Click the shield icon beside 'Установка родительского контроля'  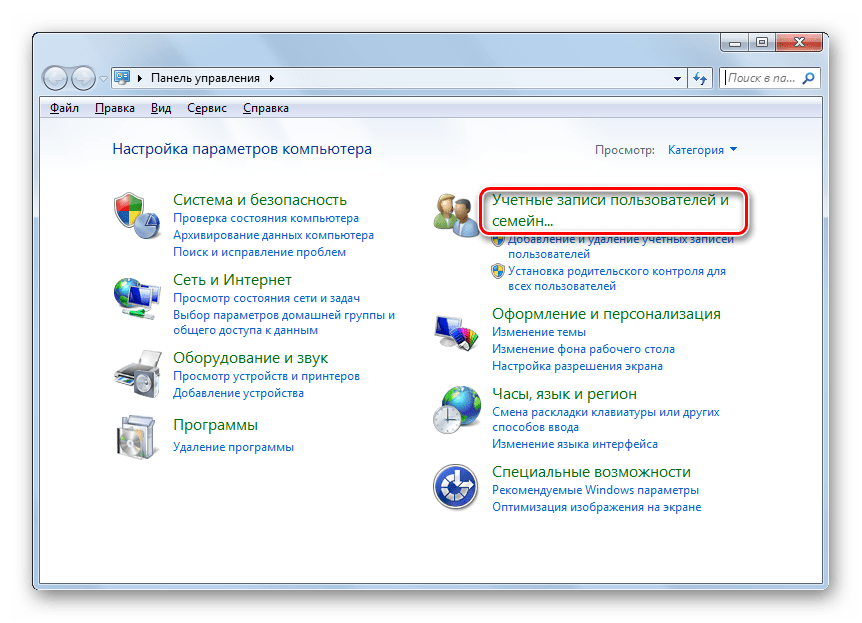coord(498,271)
